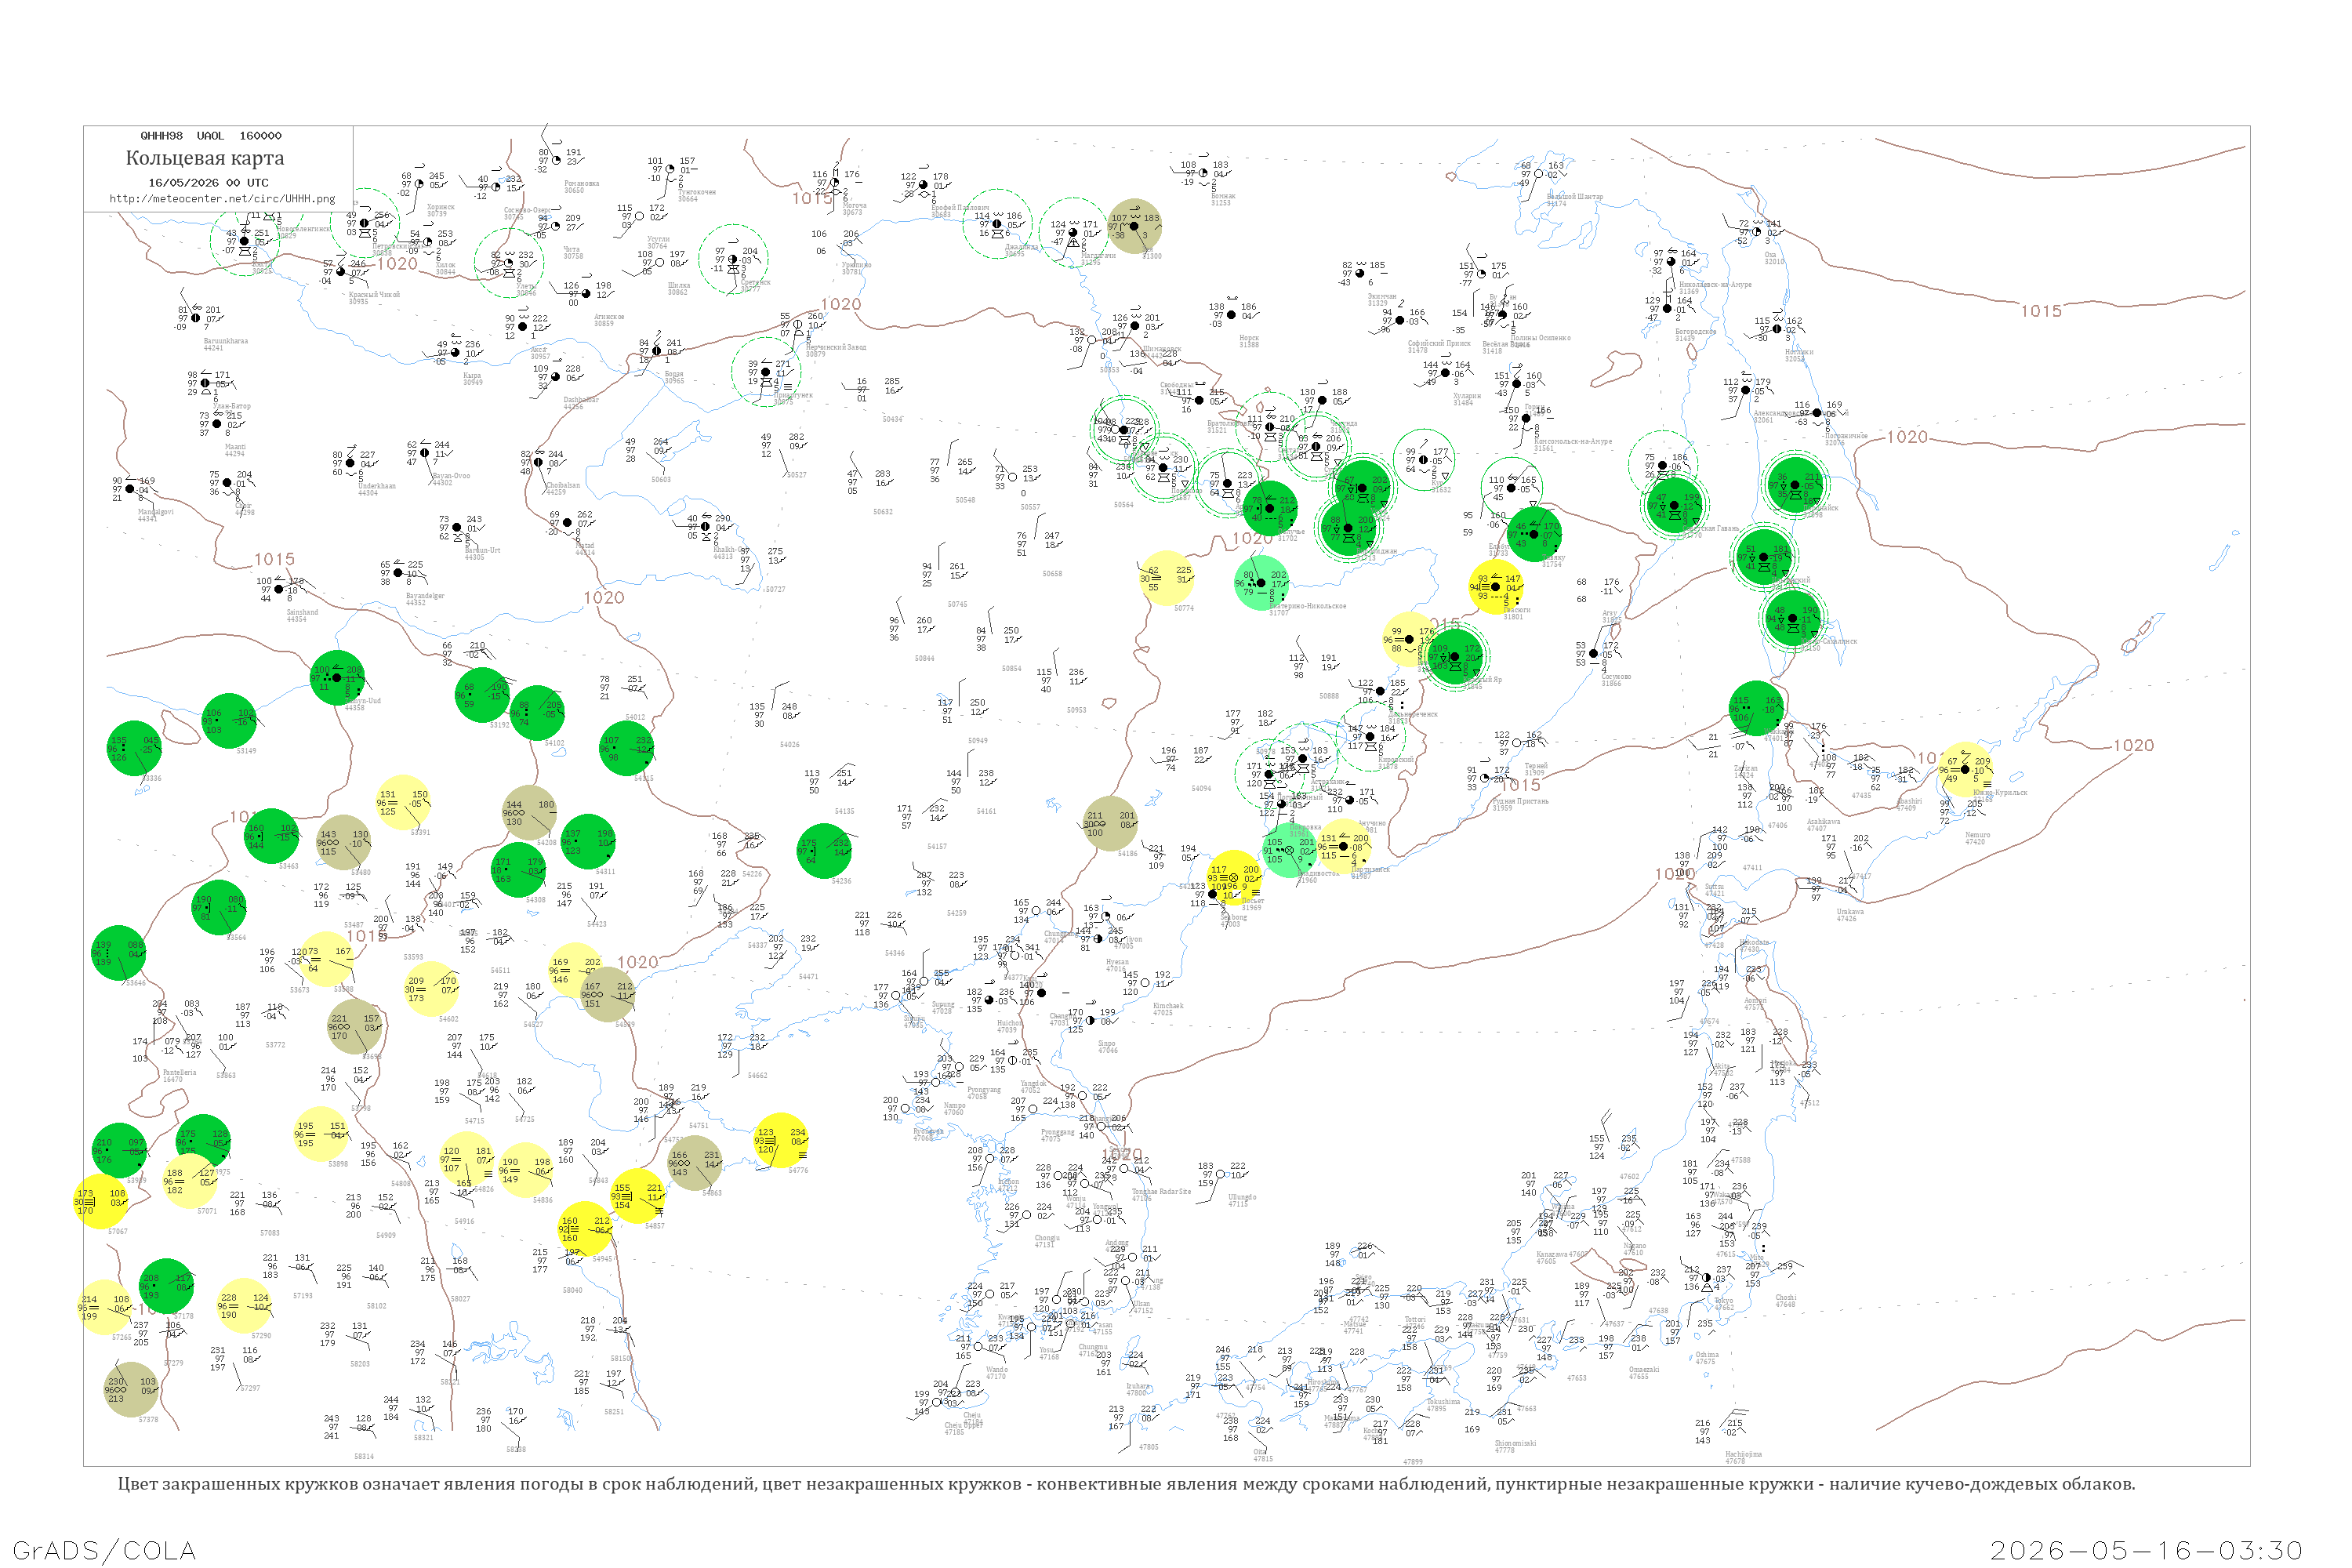Click the station plot symbol above "Оха"
Screen dimensions: 2352x1568
tap(1756, 231)
